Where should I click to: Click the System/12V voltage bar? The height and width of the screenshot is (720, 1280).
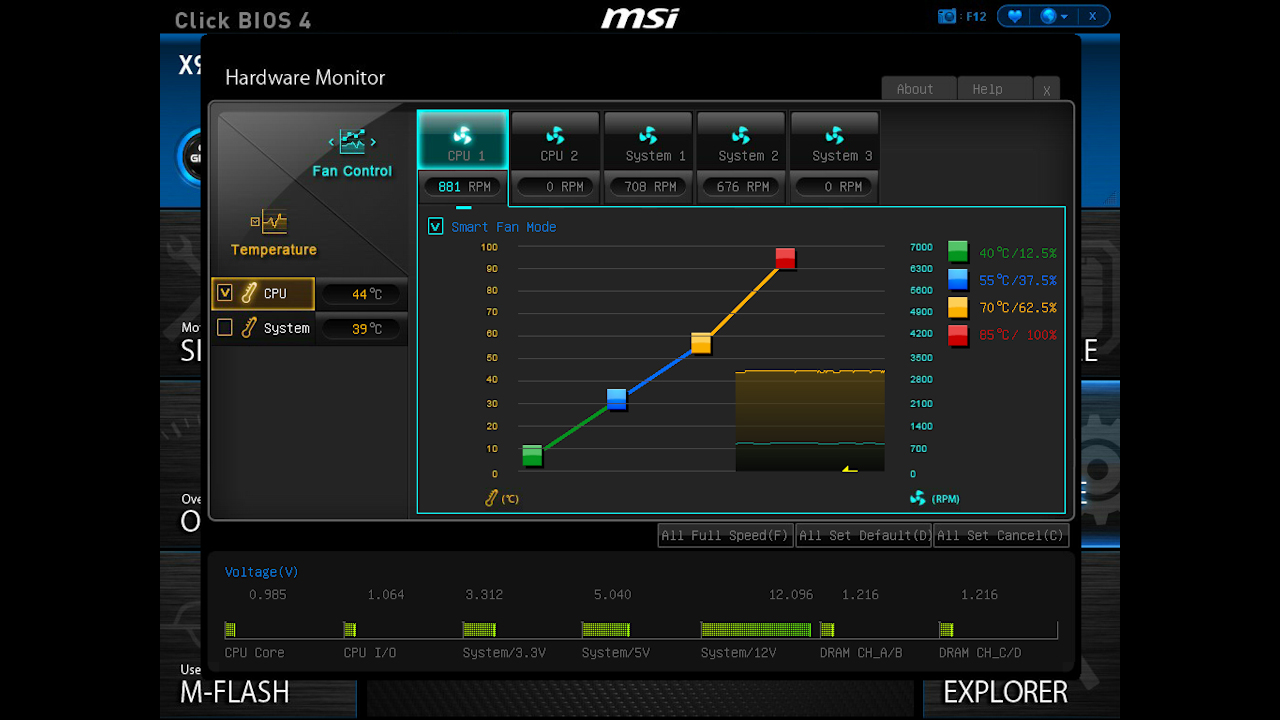(x=756, y=629)
